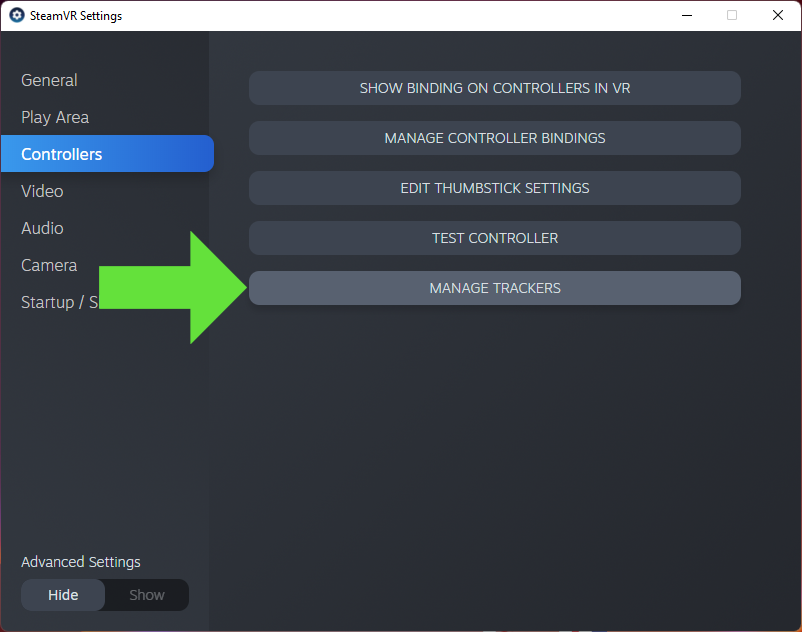Click the Advanced Settings label
Image resolution: width=802 pixels, height=632 pixels.
[80, 562]
